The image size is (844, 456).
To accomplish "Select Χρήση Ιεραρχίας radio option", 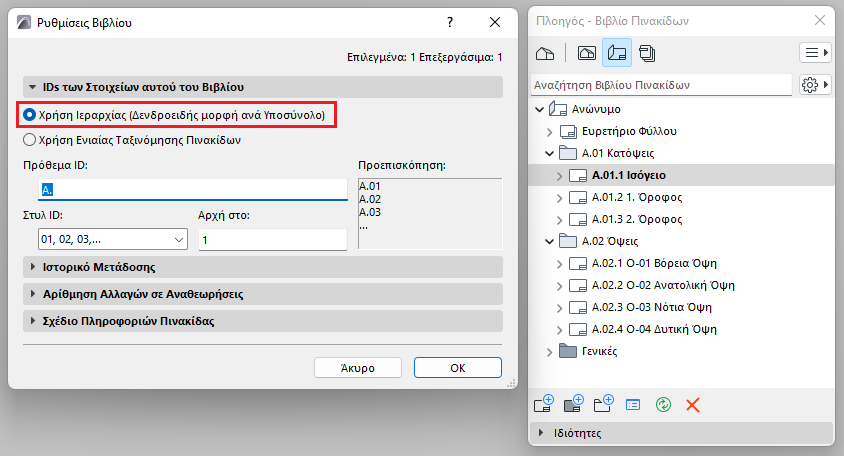I will pyautogui.click(x=30, y=115).
